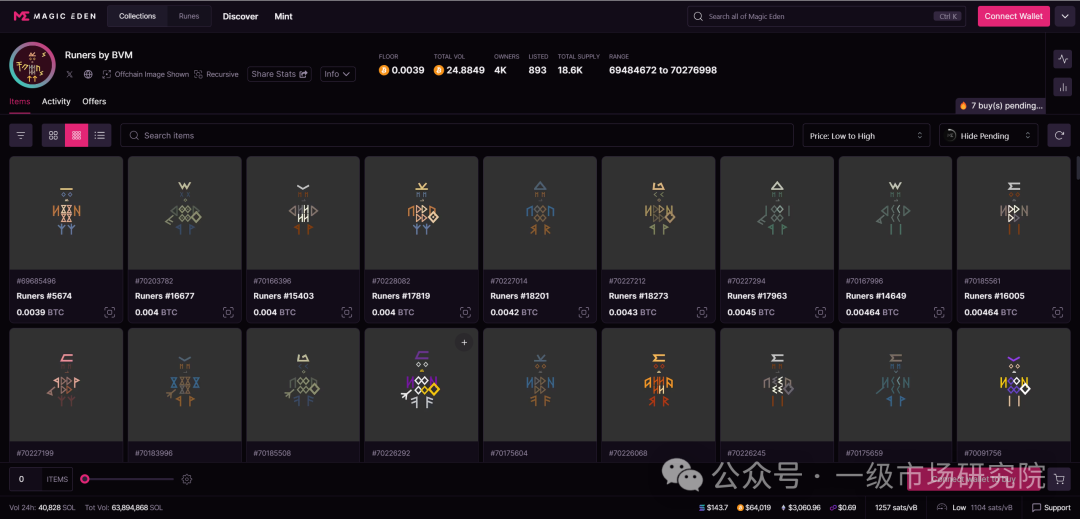The image size is (1080, 519).
Task: Click the 0.0039 BTC floor price value
Action: (402, 70)
